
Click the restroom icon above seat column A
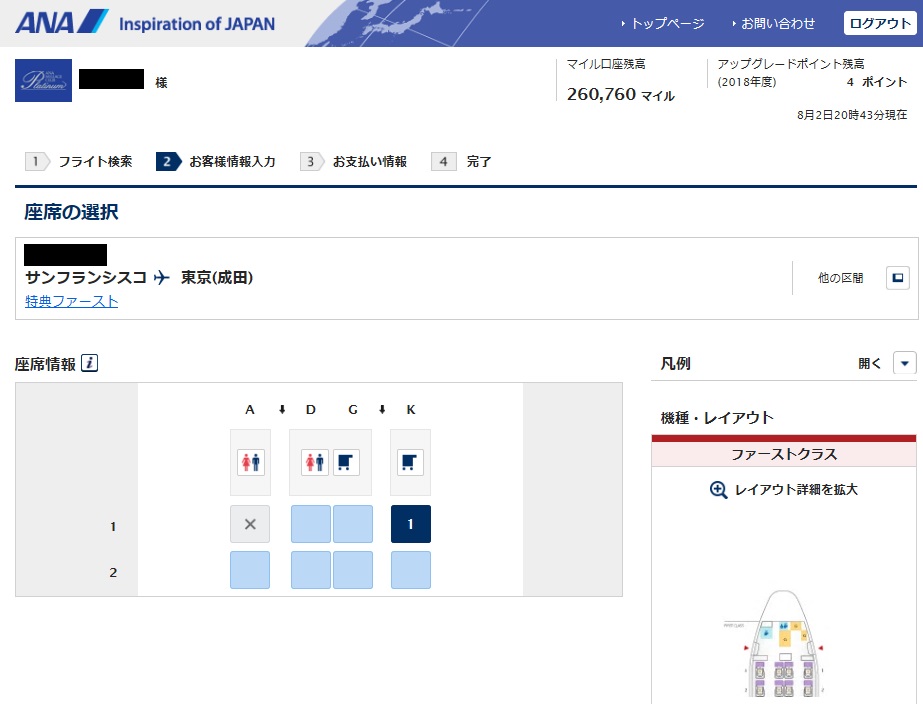tap(249, 461)
